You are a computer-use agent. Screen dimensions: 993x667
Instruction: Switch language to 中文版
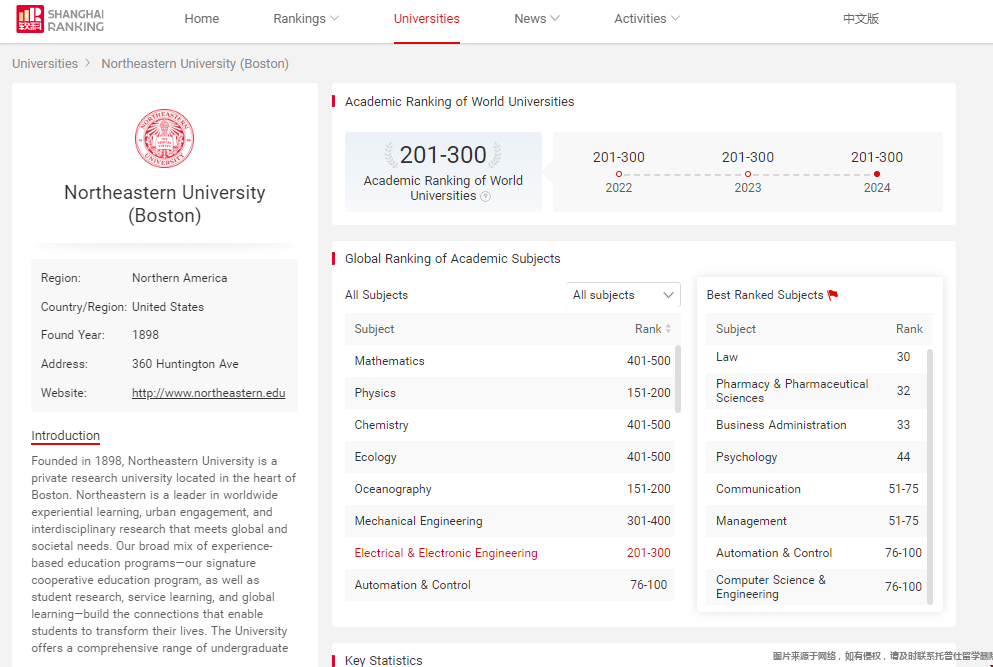point(861,19)
